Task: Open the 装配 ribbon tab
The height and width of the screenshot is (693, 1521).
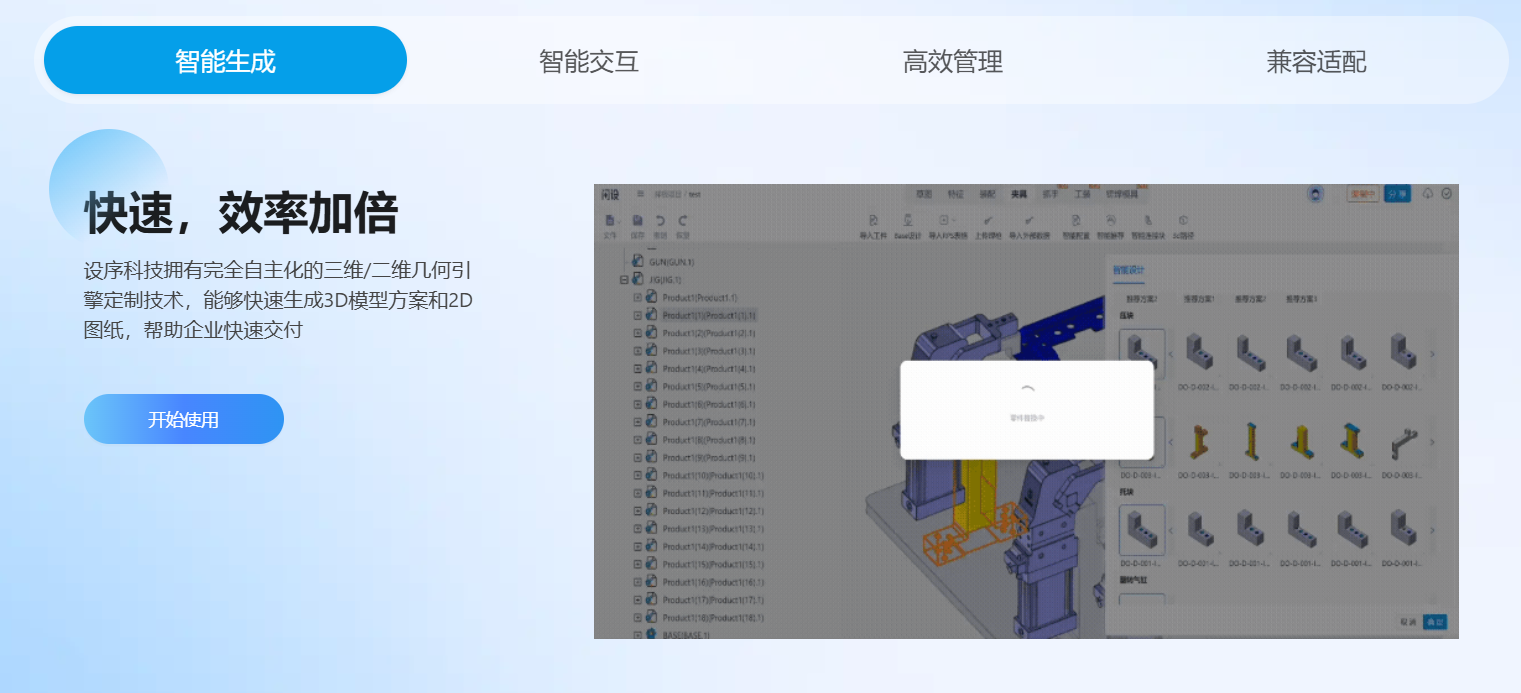Action: pos(987,194)
